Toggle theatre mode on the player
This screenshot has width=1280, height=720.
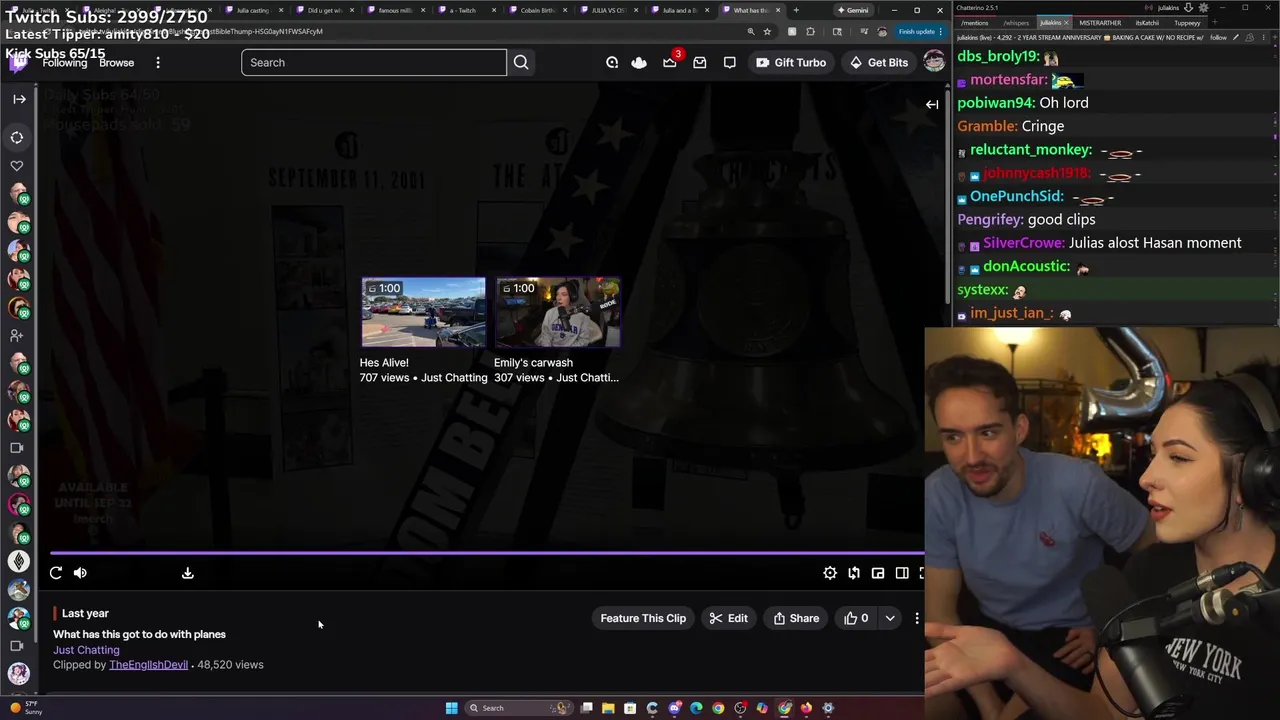pyautogui.click(x=902, y=573)
